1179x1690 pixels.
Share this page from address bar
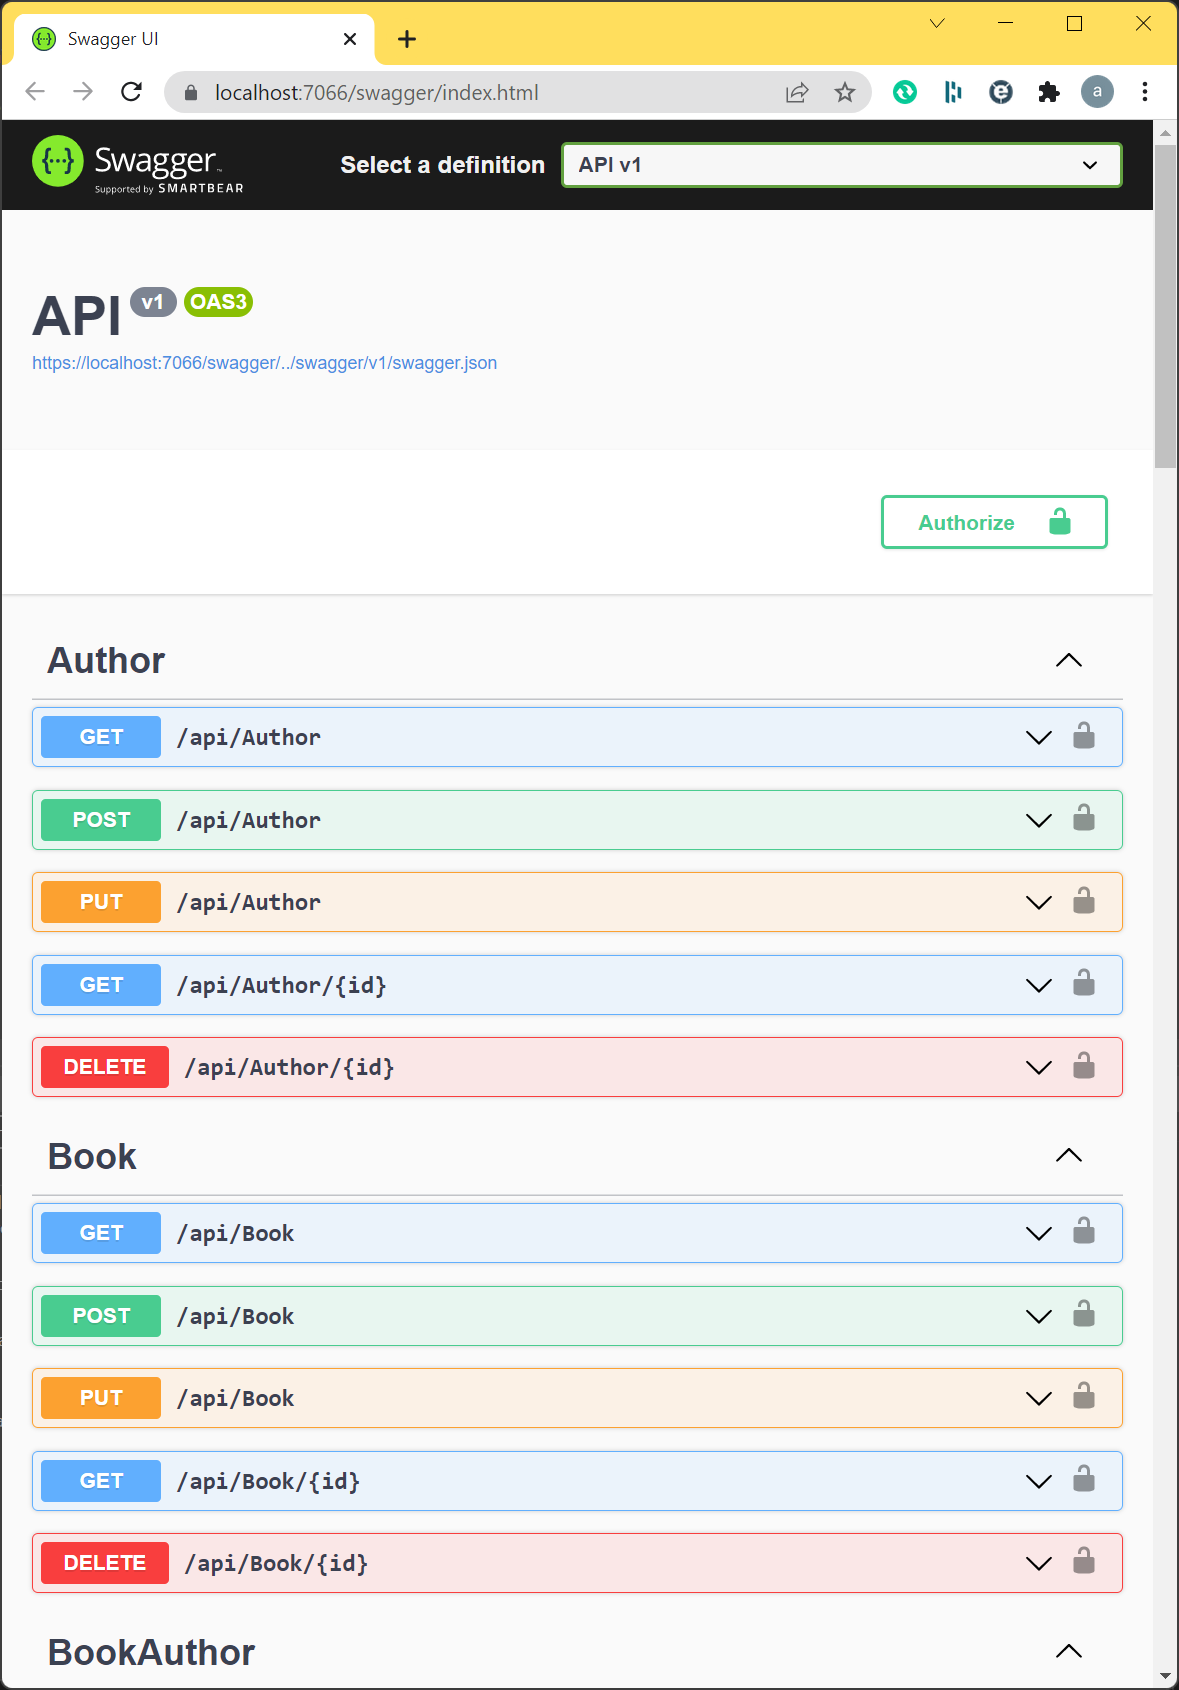click(797, 93)
